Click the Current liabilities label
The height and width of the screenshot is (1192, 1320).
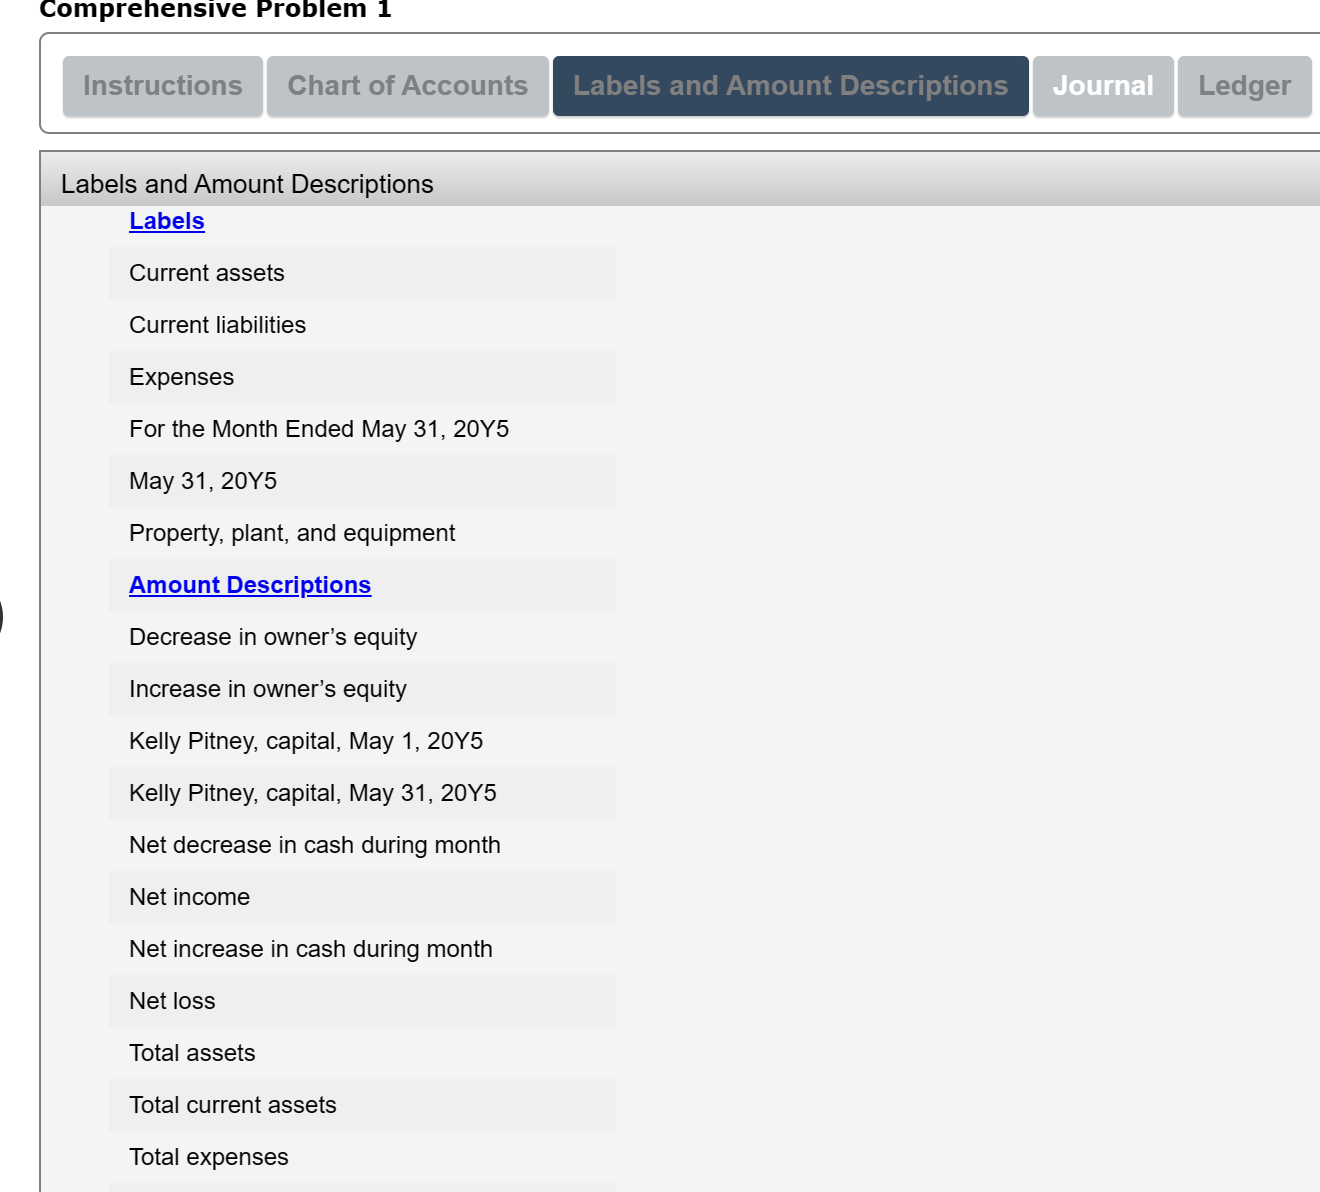click(x=216, y=325)
